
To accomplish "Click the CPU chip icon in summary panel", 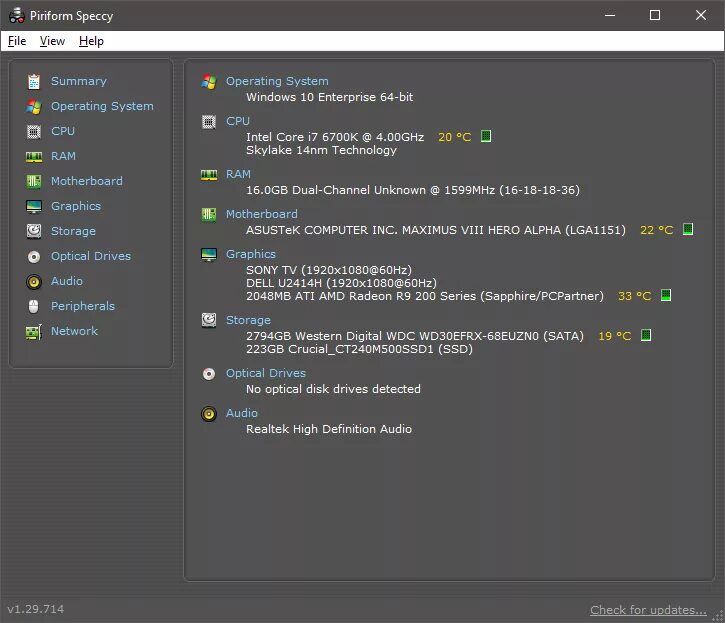I will pos(209,122).
